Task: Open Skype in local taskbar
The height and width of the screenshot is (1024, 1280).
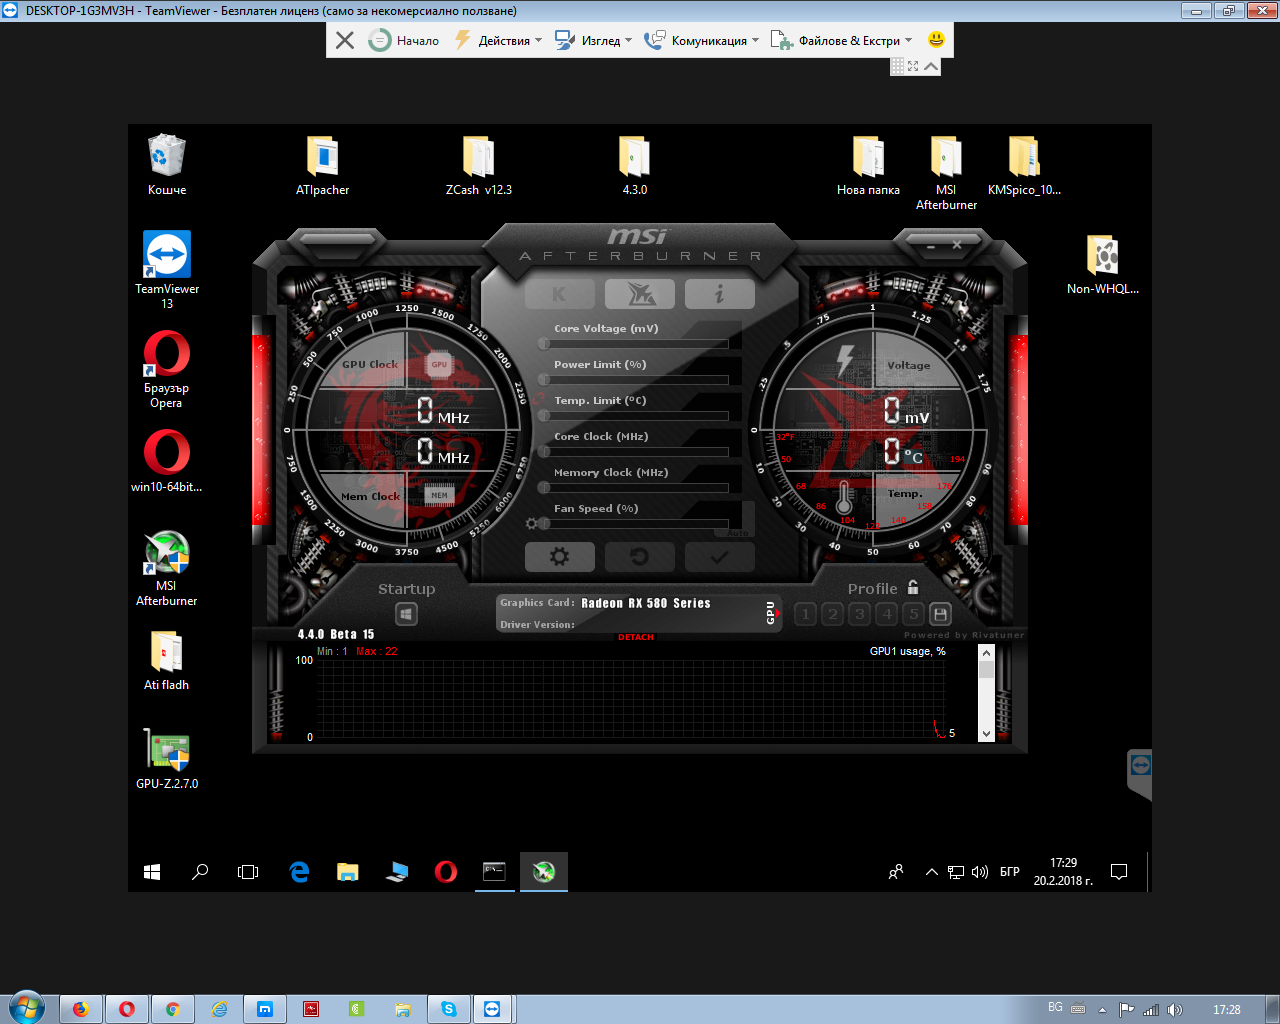Action: 449,1009
